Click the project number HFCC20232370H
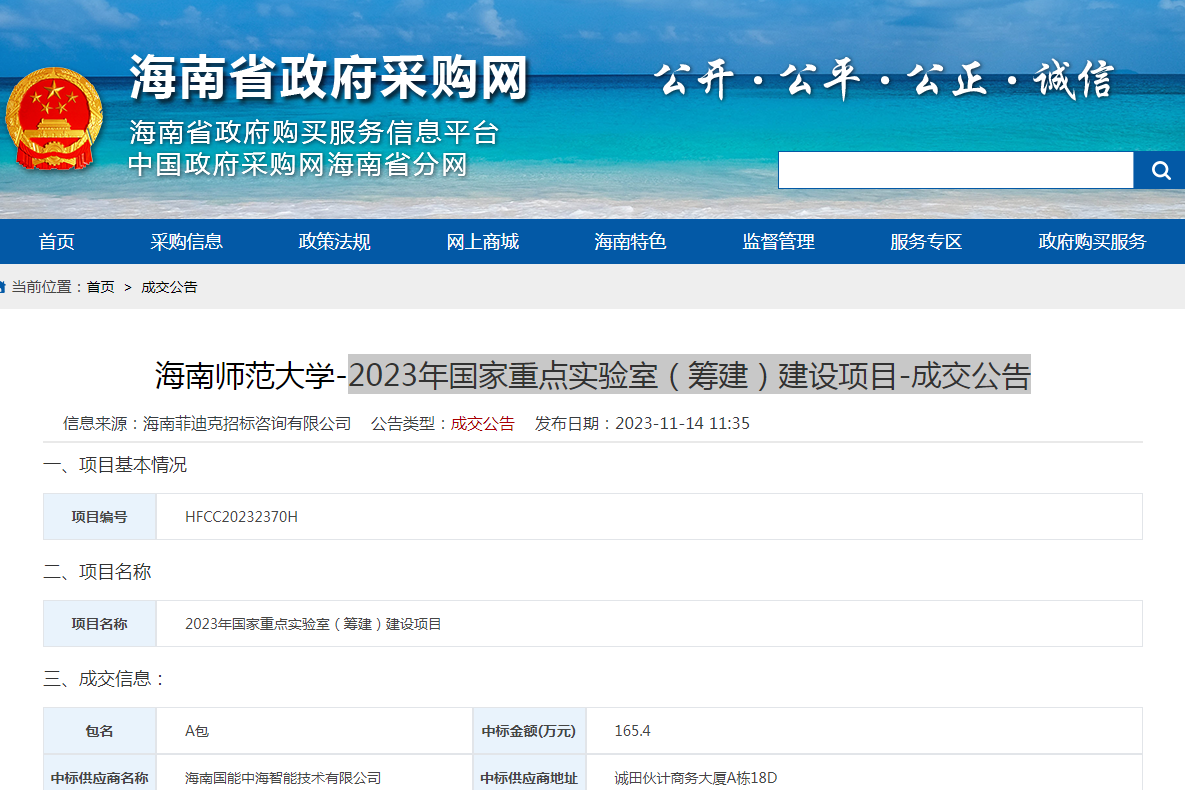 tap(241, 517)
